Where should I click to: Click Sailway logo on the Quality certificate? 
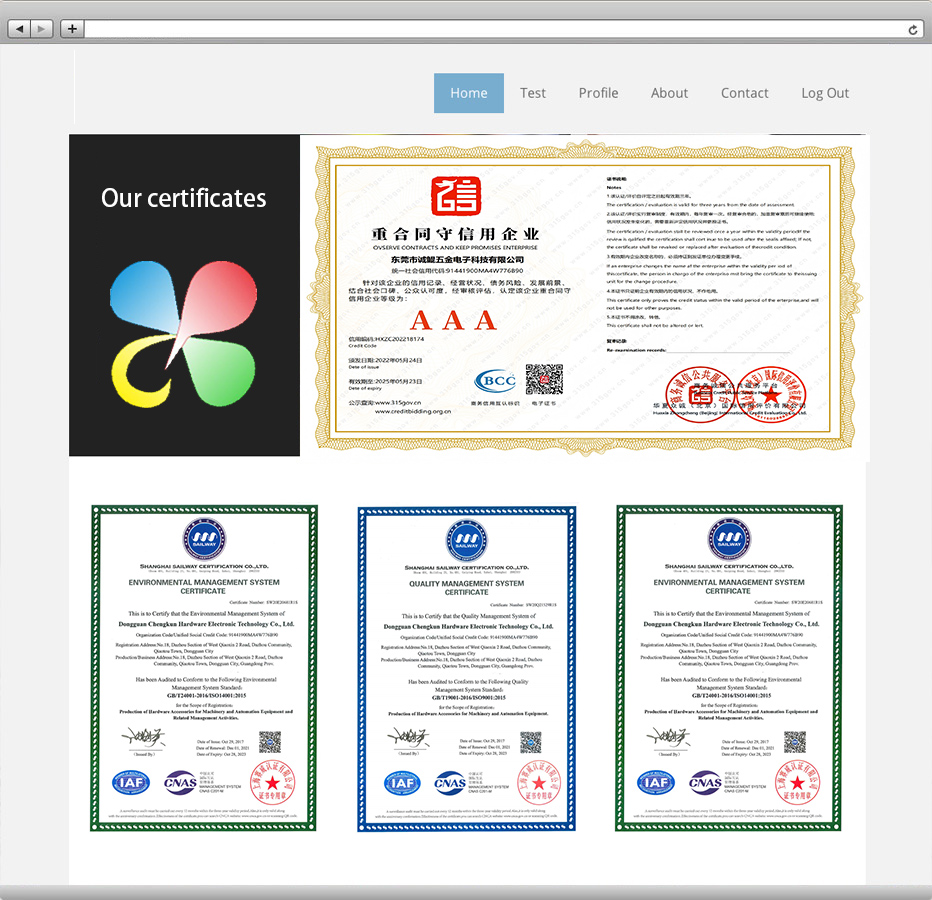tap(467, 539)
